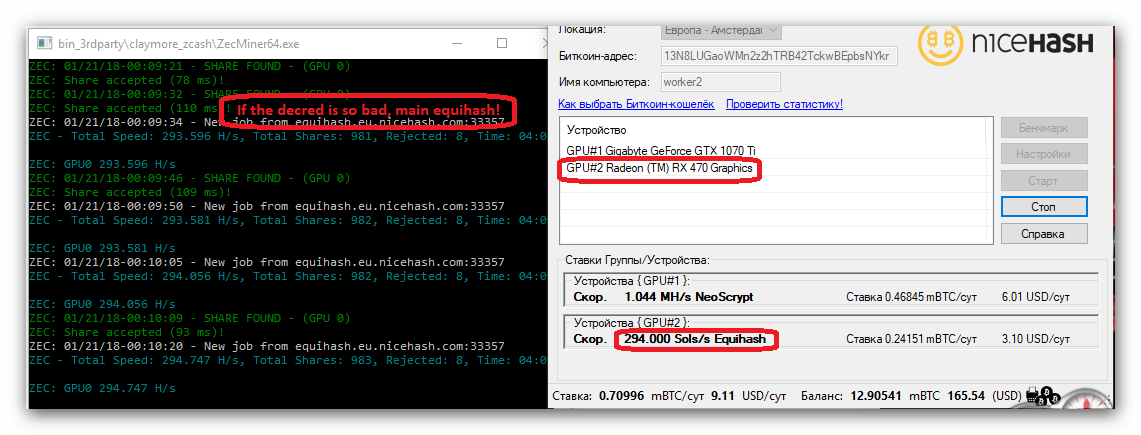Open the Как выбрать Биткоин-кошелёк link
Viewport: 1141px width, 435px height.
pos(636,104)
